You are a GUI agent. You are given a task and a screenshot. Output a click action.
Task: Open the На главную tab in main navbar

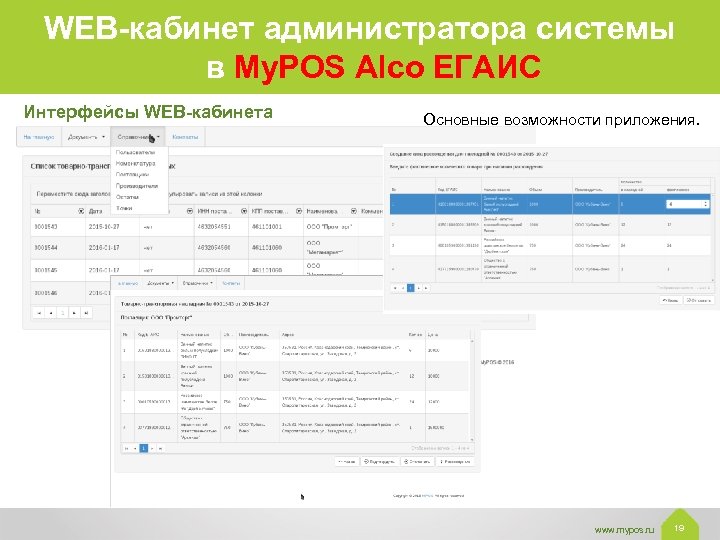pyautogui.click(x=39, y=137)
